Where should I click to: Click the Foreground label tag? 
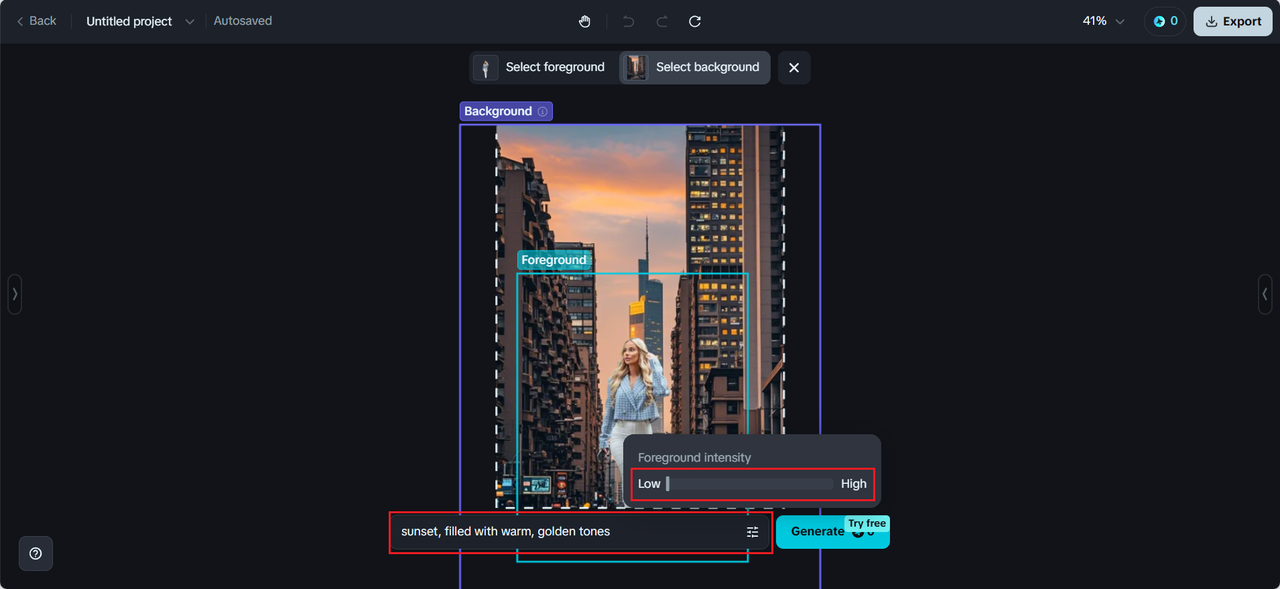554,260
